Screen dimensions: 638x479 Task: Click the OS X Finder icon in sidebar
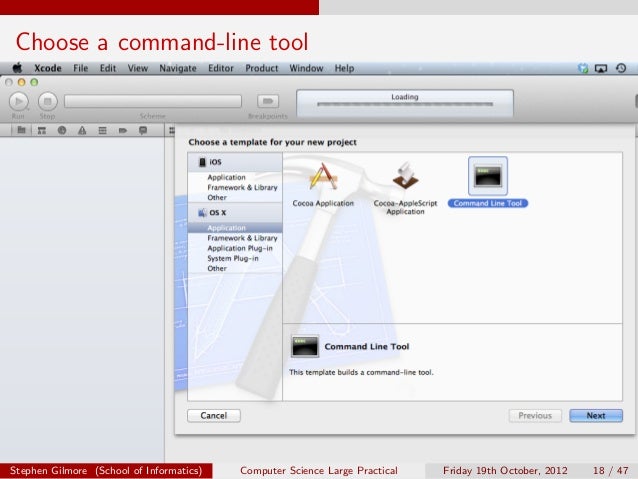point(202,212)
